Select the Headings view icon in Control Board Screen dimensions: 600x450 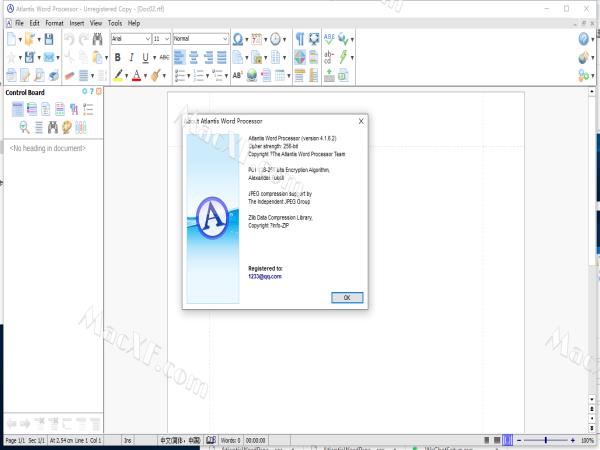[x=18, y=109]
